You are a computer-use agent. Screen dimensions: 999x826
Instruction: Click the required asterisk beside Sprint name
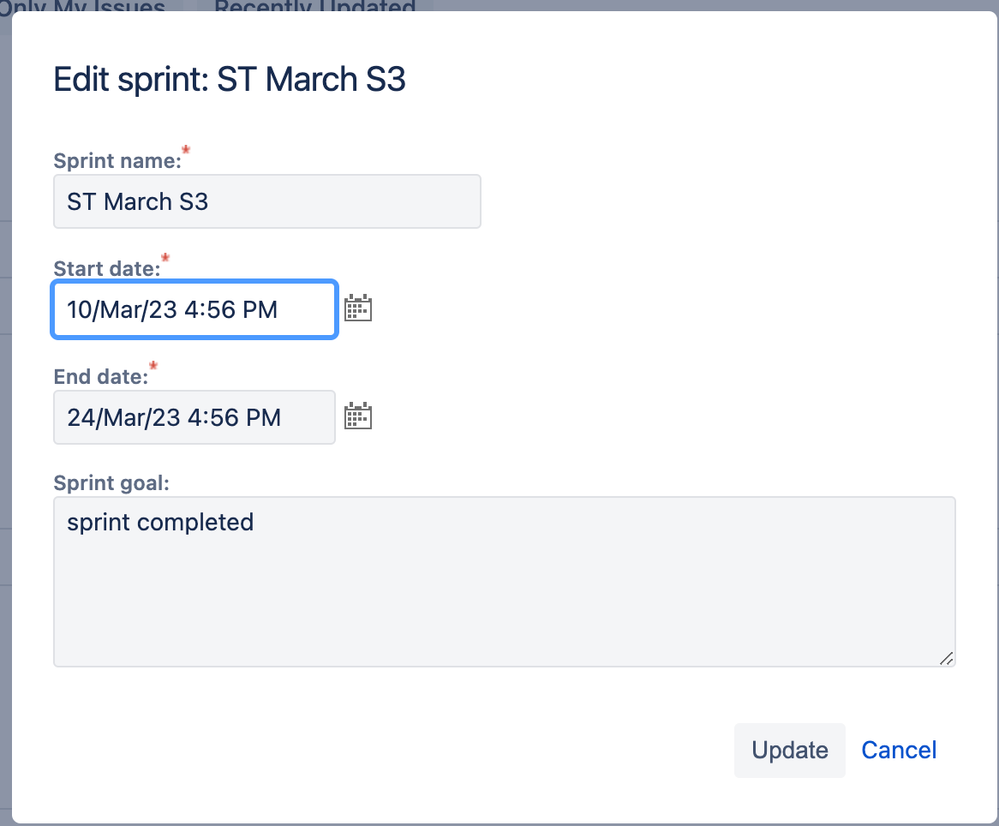tap(185, 152)
